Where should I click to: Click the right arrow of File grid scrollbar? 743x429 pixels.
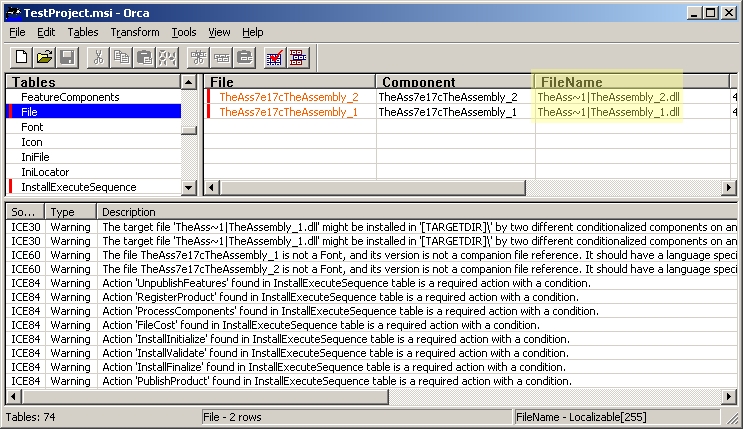[x=728, y=188]
